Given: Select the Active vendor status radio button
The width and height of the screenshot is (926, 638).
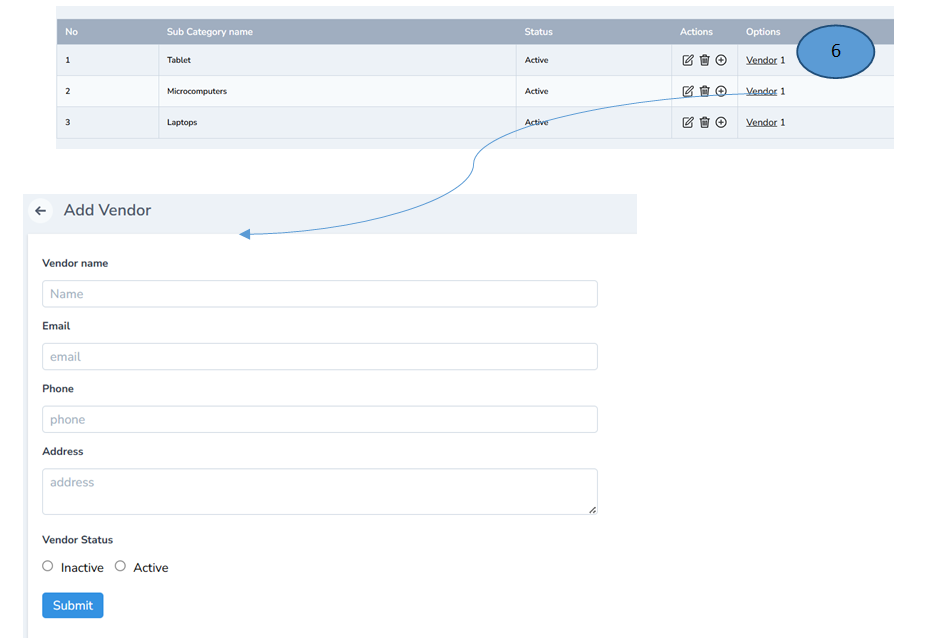Looking at the screenshot, I should click(x=118, y=566).
